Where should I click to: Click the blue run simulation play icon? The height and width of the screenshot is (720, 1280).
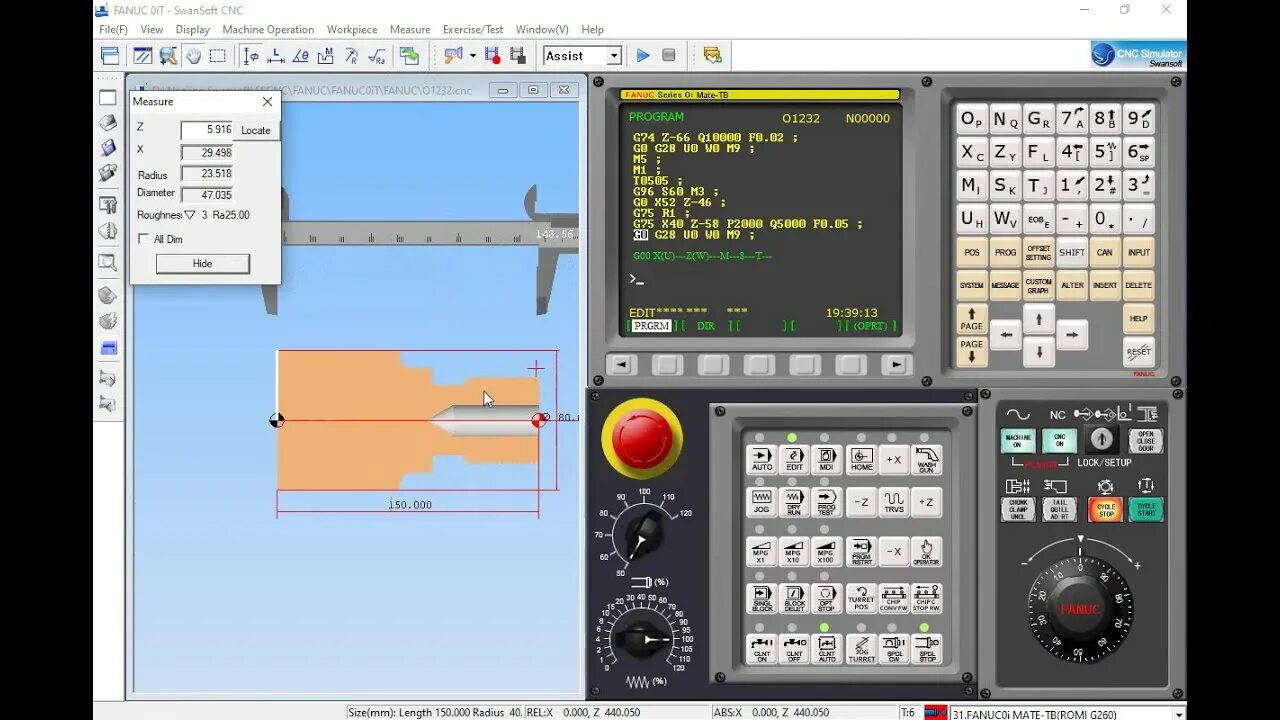point(643,56)
